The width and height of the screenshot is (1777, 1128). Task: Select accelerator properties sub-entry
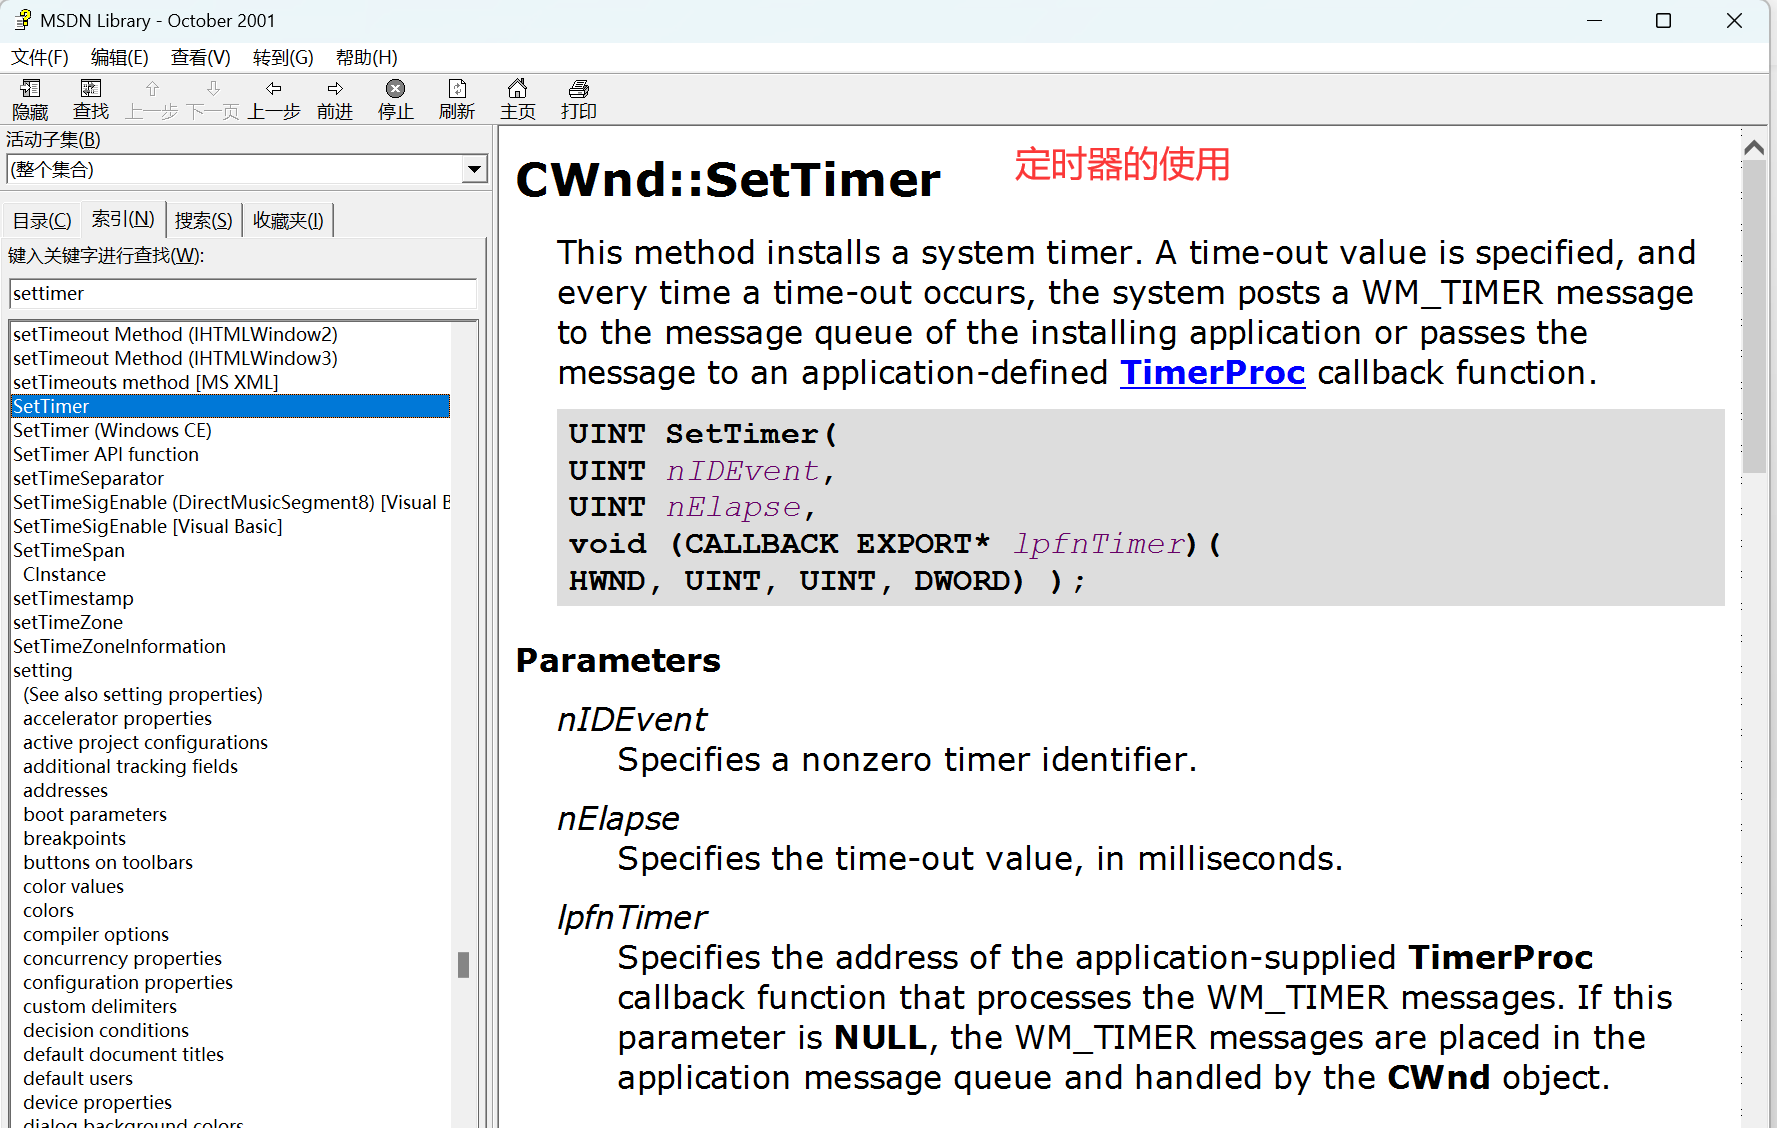tap(117, 718)
